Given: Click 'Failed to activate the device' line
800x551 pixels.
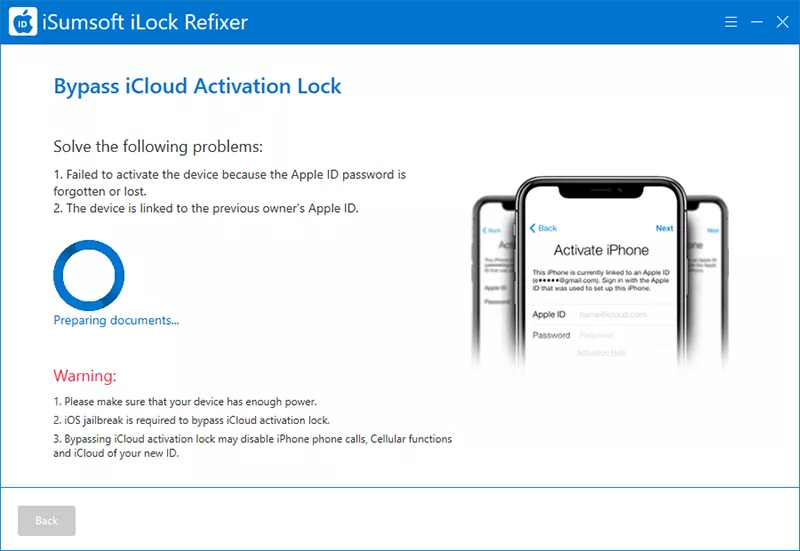Looking at the screenshot, I should [230, 183].
